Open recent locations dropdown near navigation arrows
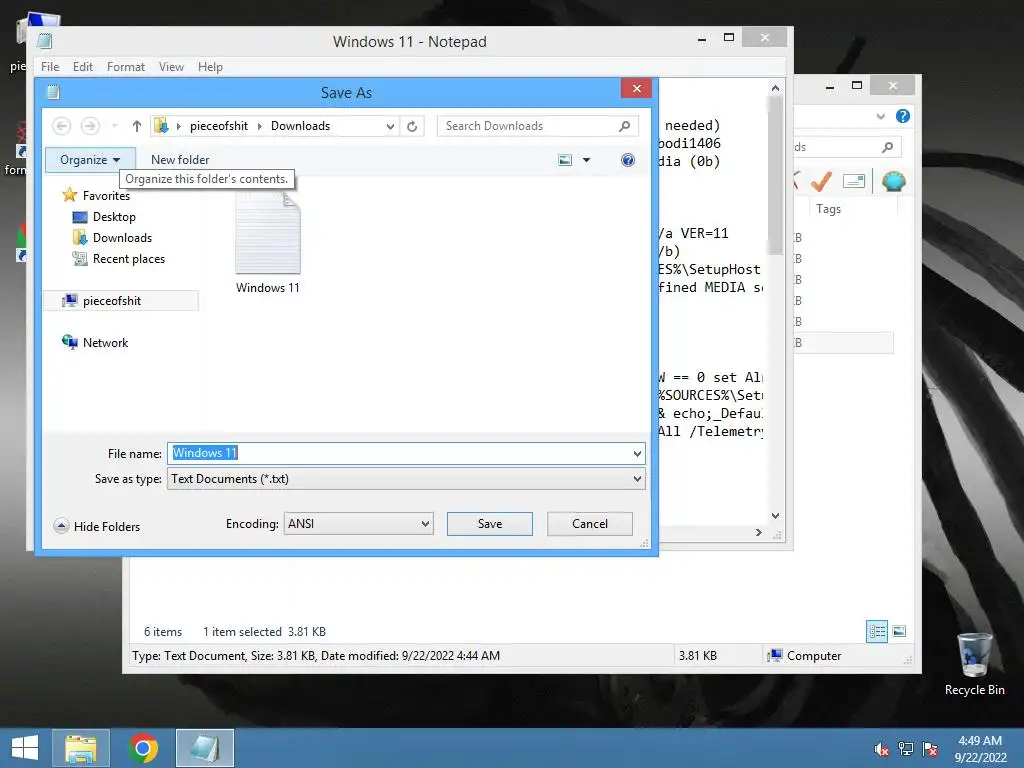Screen dimensions: 1024x768 tap(114, 125)
